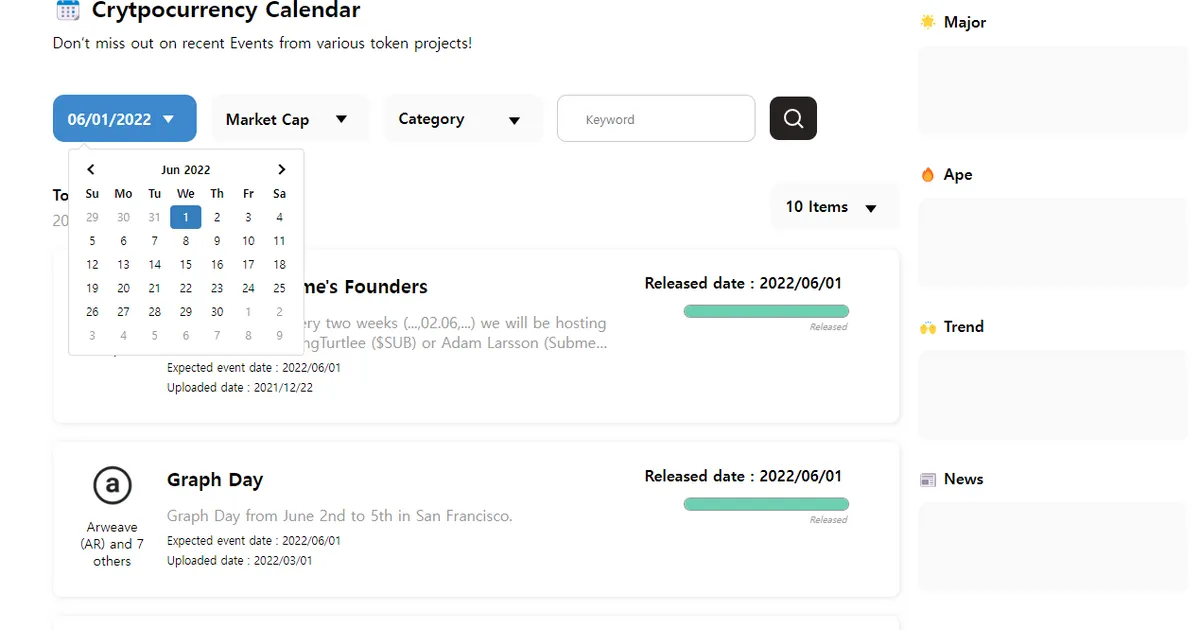Open the Graph Day event title
This screenshot has height=630, width=1200.
(215, 480)
